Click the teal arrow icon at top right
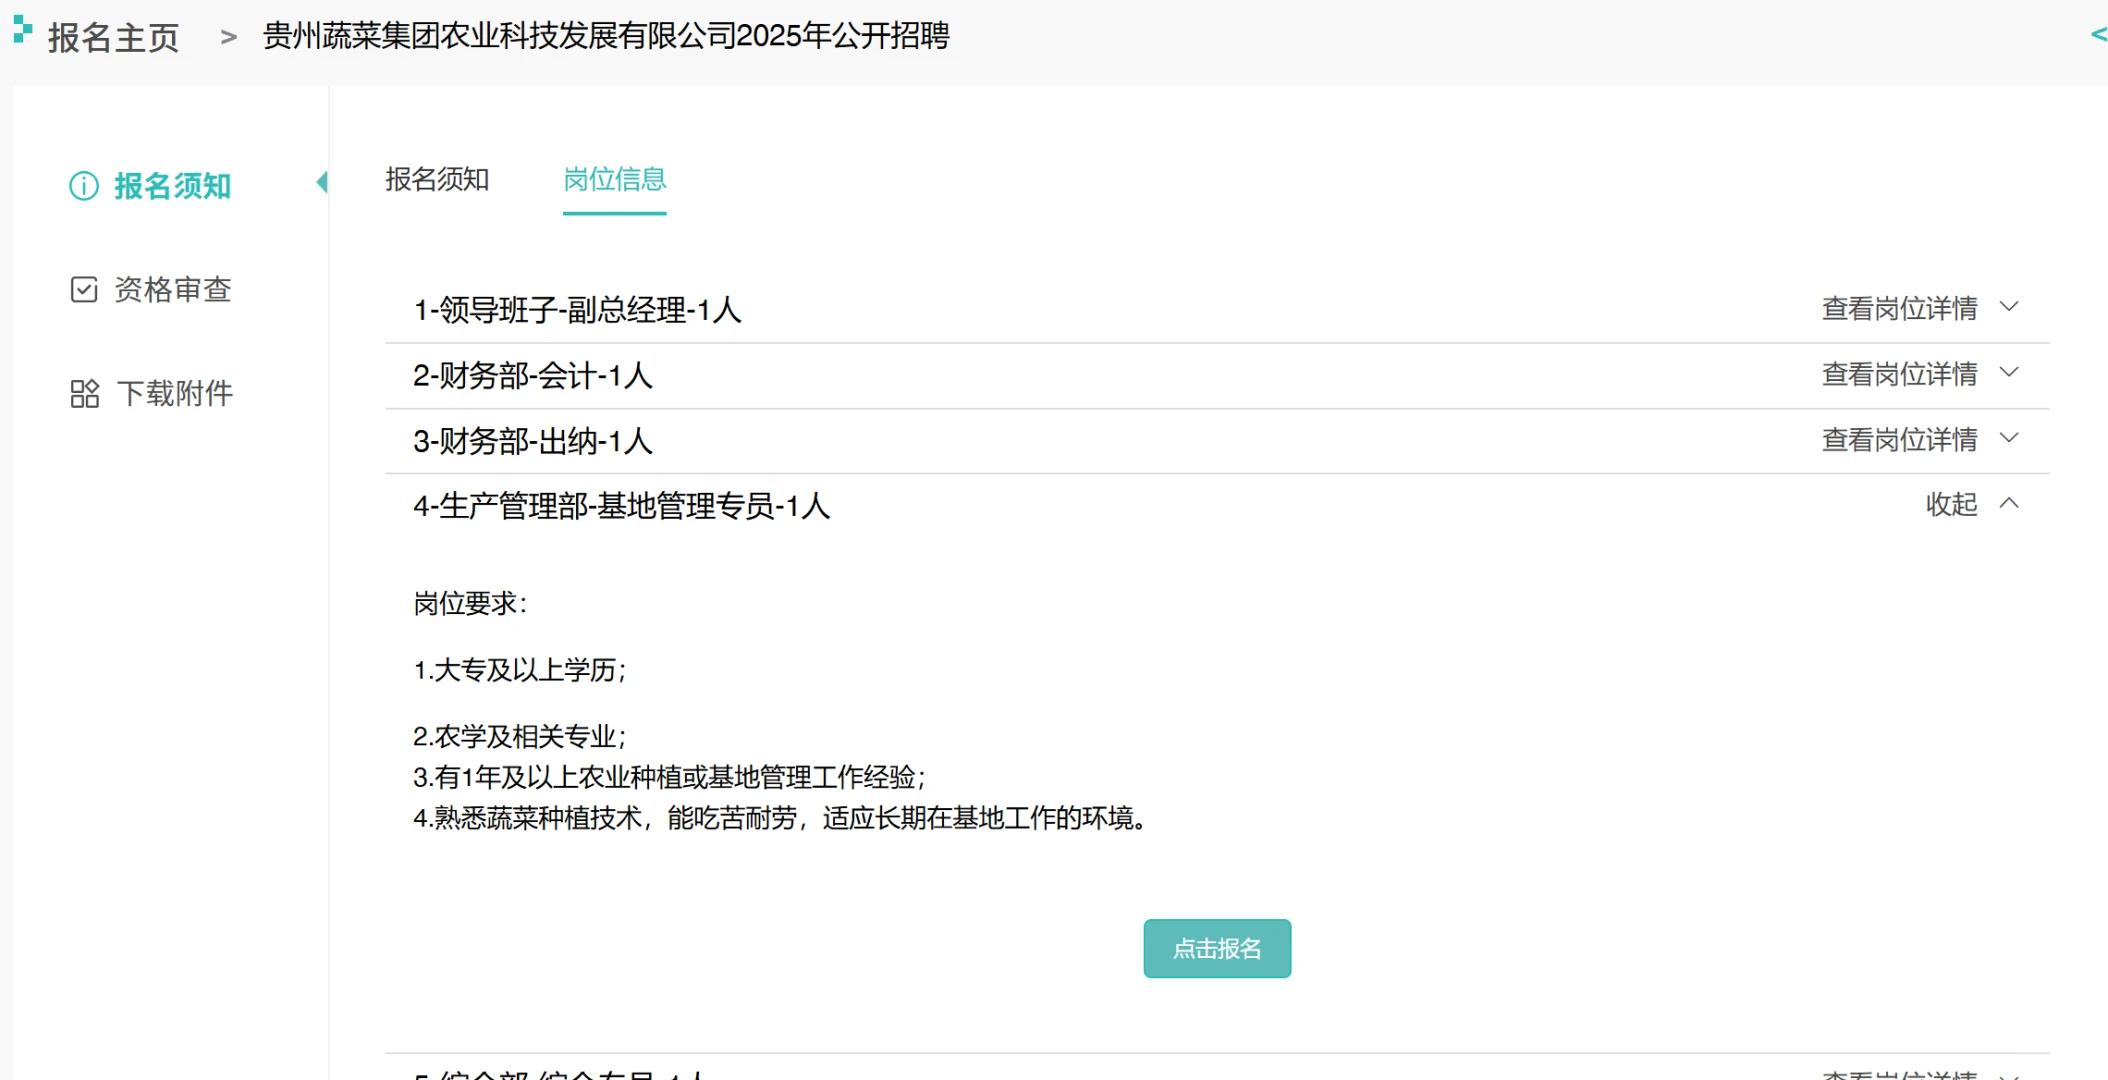The height and width of the screenshot is (1080, 2108). [2098, 35]
